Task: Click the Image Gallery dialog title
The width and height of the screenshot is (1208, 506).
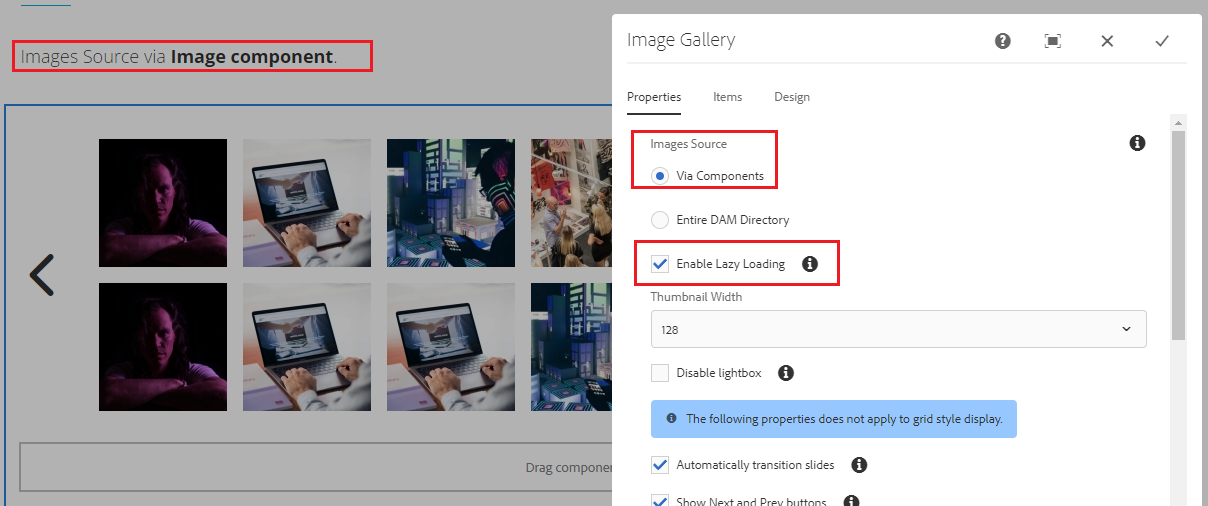Action: [681, 40]
